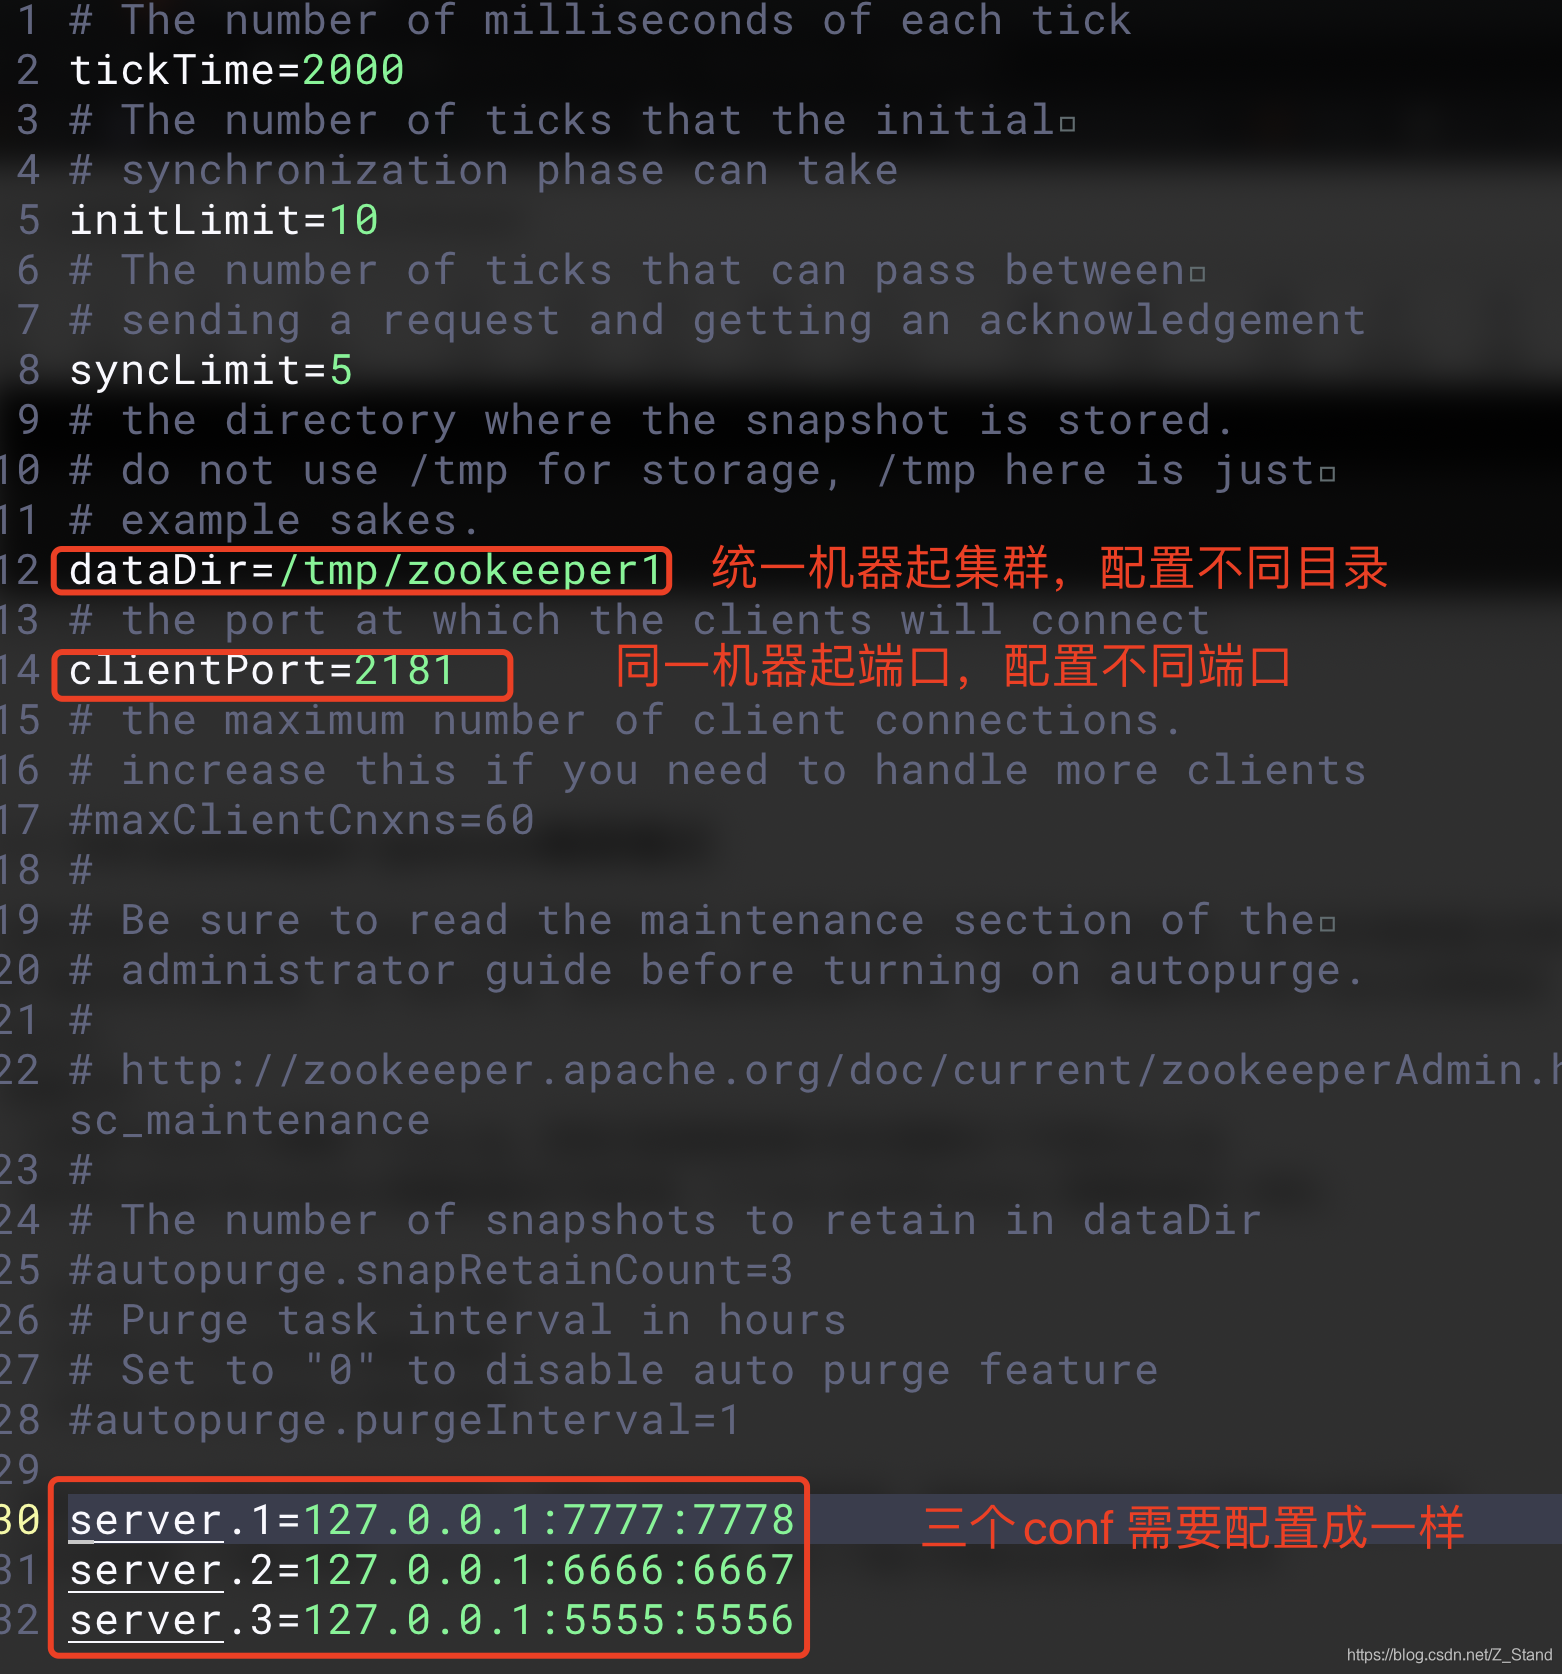Viewport: 1562px width, 1674px height.
Task: Place cursor on initLimit=10 value
Action: pyautogui.click(x=354, y=220)
